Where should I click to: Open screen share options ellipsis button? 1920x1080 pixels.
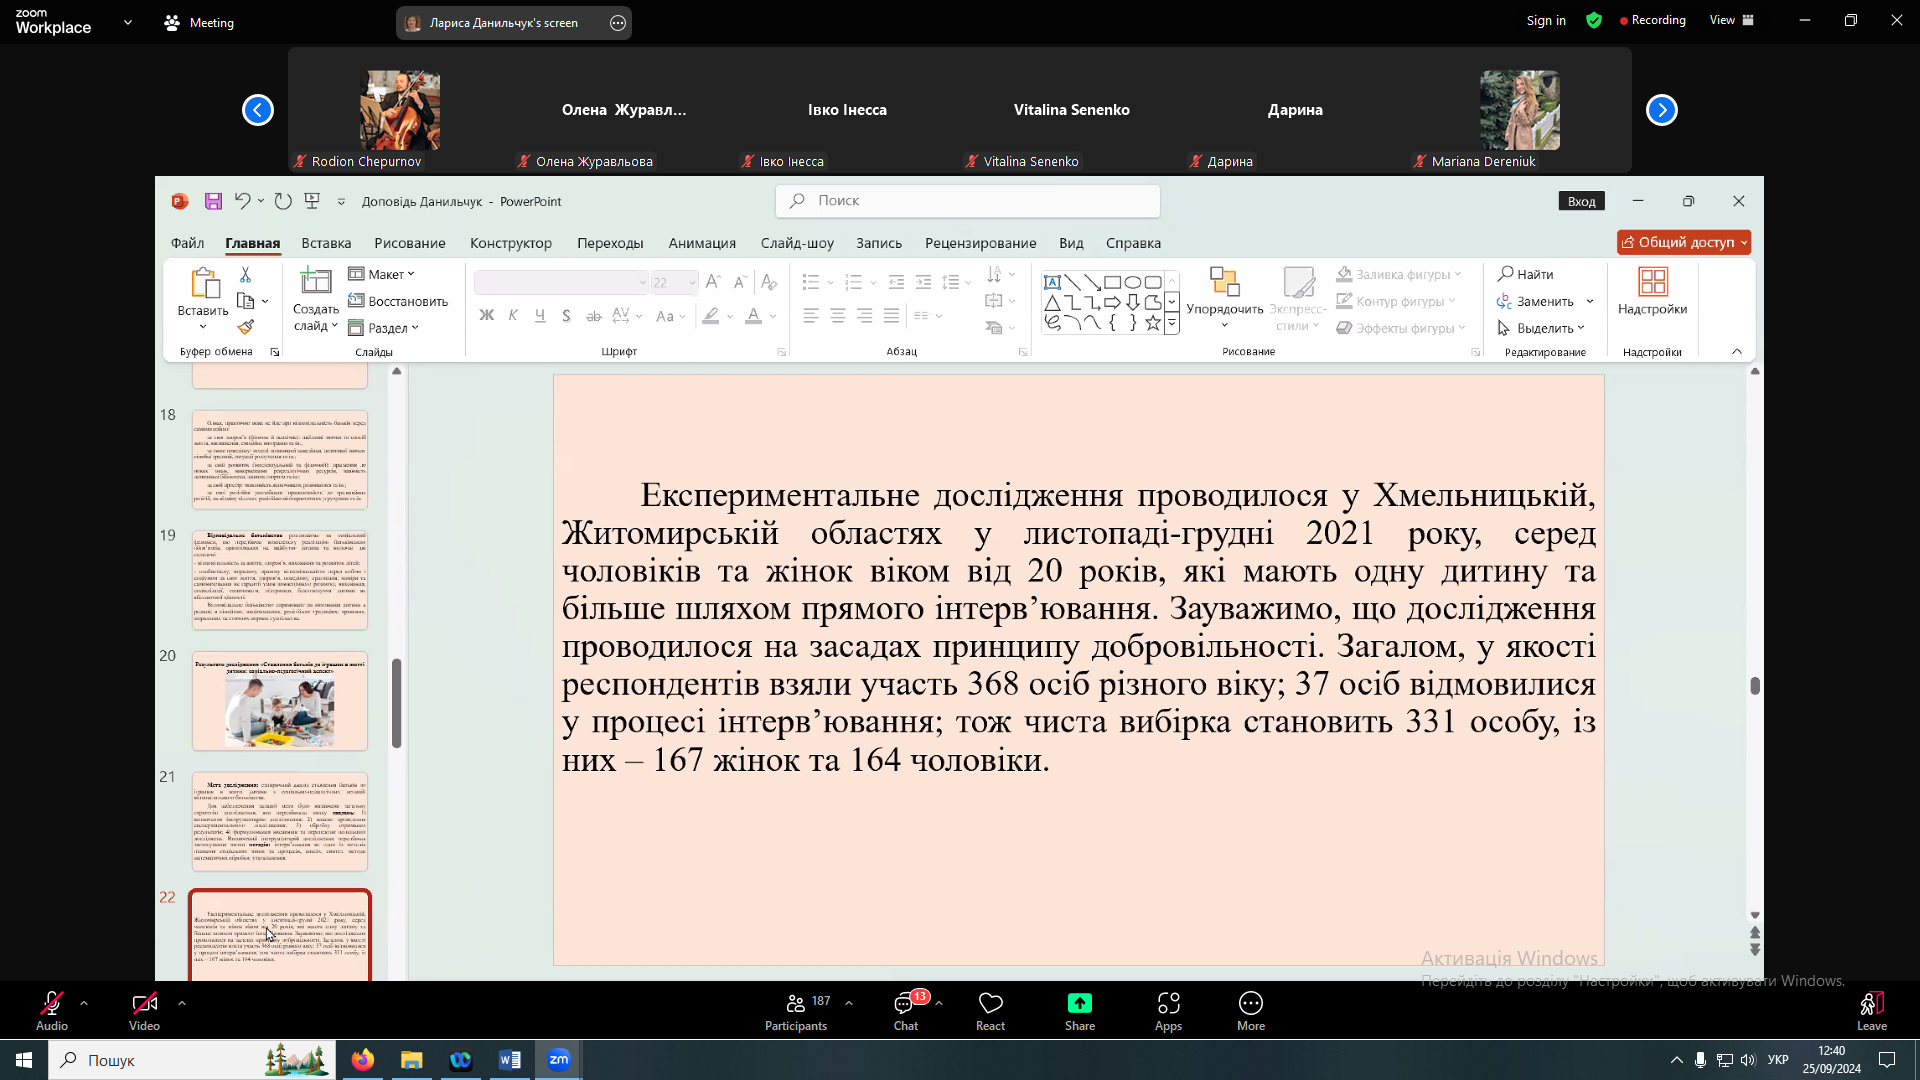[618, 23]
